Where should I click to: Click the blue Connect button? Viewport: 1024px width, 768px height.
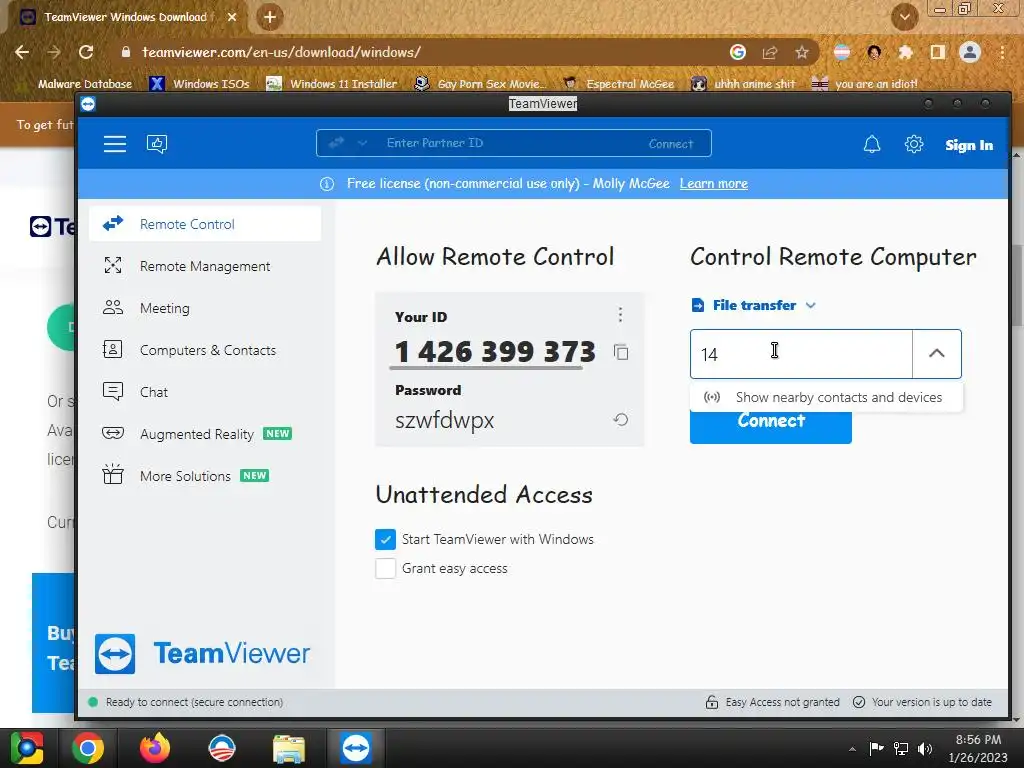771,427
